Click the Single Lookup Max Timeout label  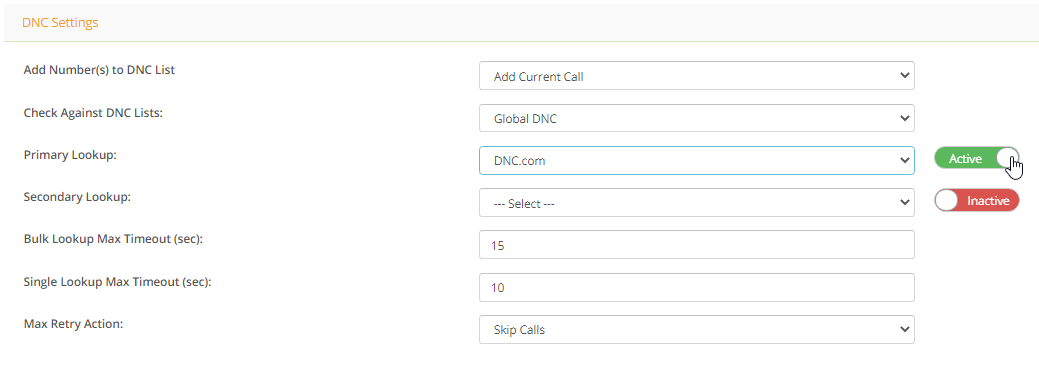pyautogui.click(x=117, y=282)
